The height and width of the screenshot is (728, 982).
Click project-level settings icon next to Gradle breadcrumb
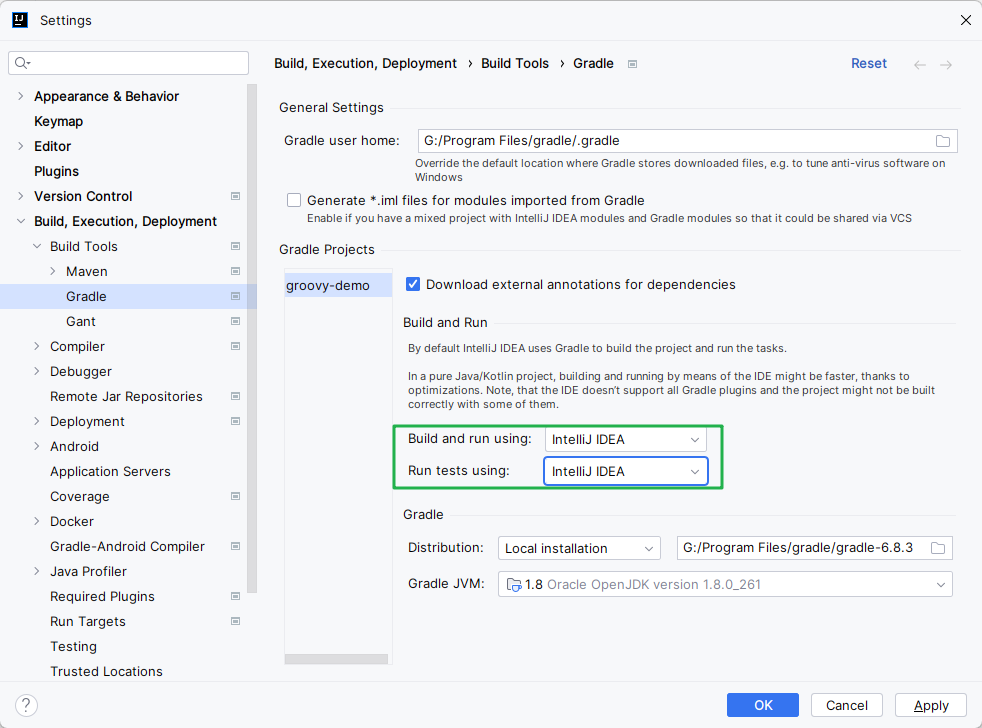coord(633,64)
